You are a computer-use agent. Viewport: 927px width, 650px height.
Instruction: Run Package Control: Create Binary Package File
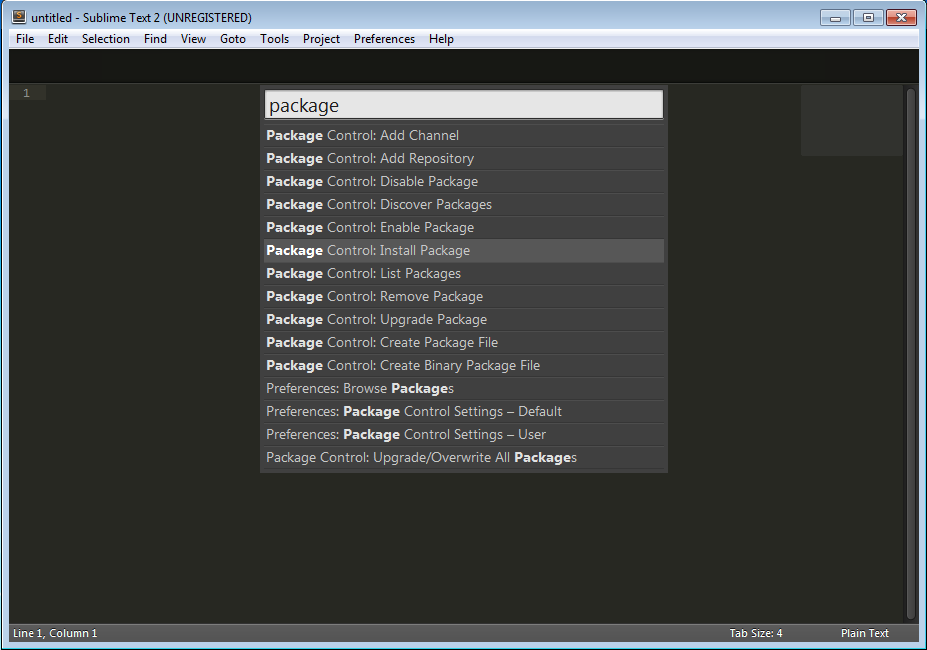464,366
